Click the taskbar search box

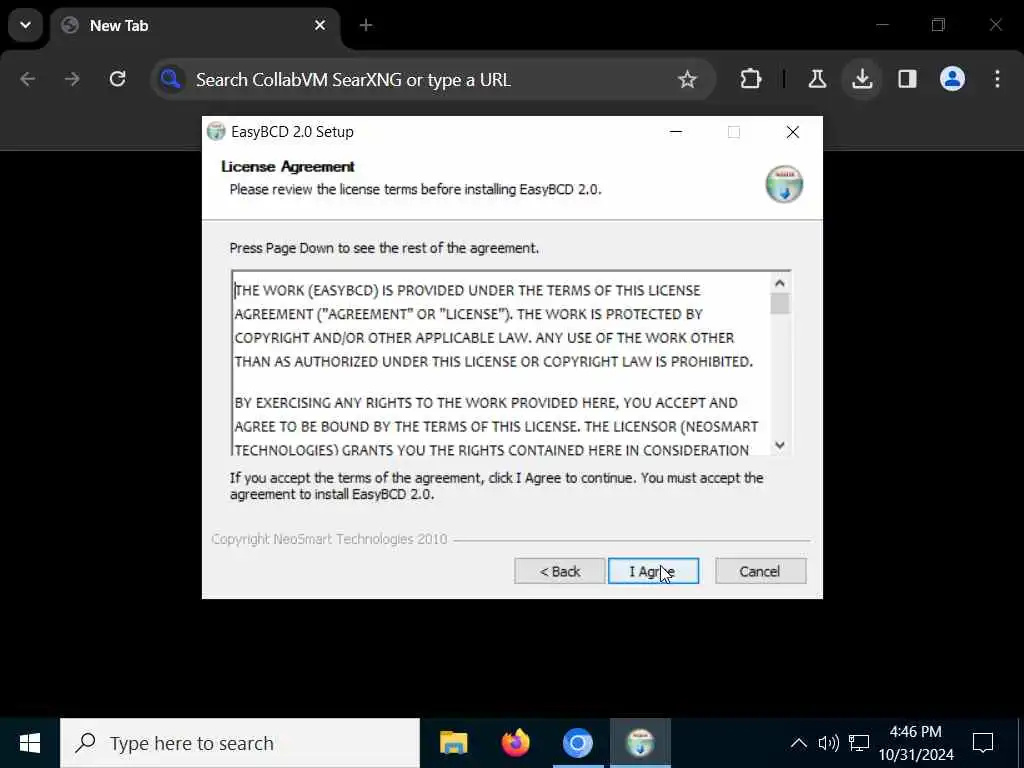pyautogui.click(x=240, y=743)
